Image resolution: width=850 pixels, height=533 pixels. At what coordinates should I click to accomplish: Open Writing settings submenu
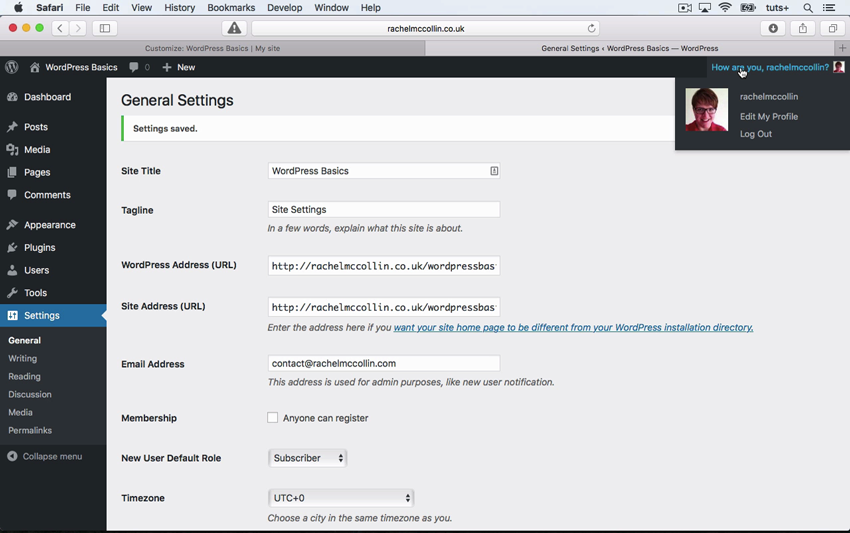point(22,358)
